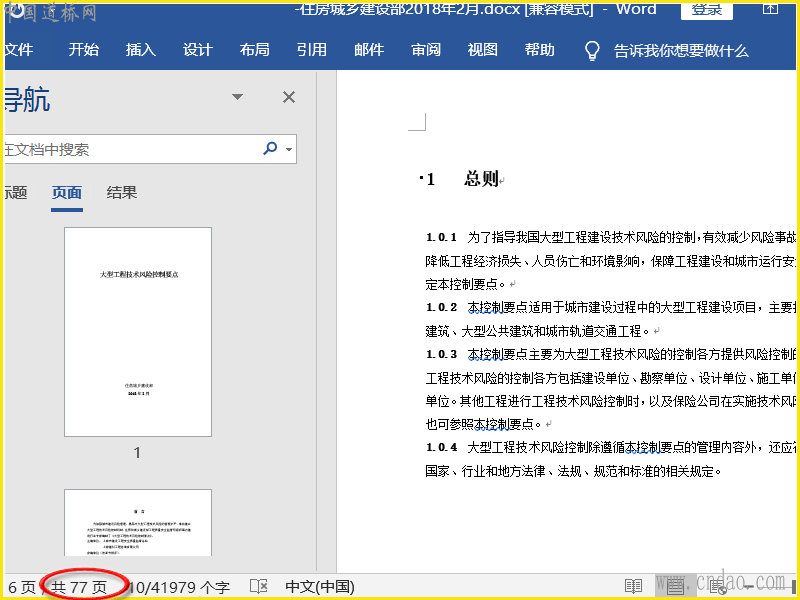This screenshot has width=800, height=600.
Task: Close the navigation pane
Action: click(289, 97)
